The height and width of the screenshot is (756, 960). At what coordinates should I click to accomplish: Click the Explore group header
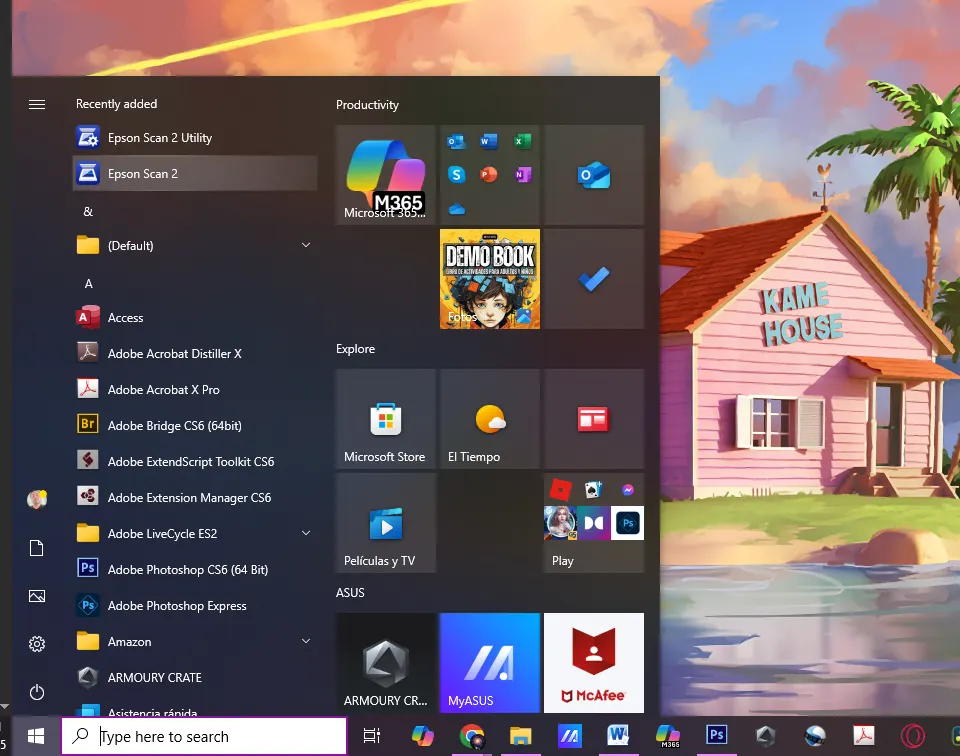(x=355, y=349)
